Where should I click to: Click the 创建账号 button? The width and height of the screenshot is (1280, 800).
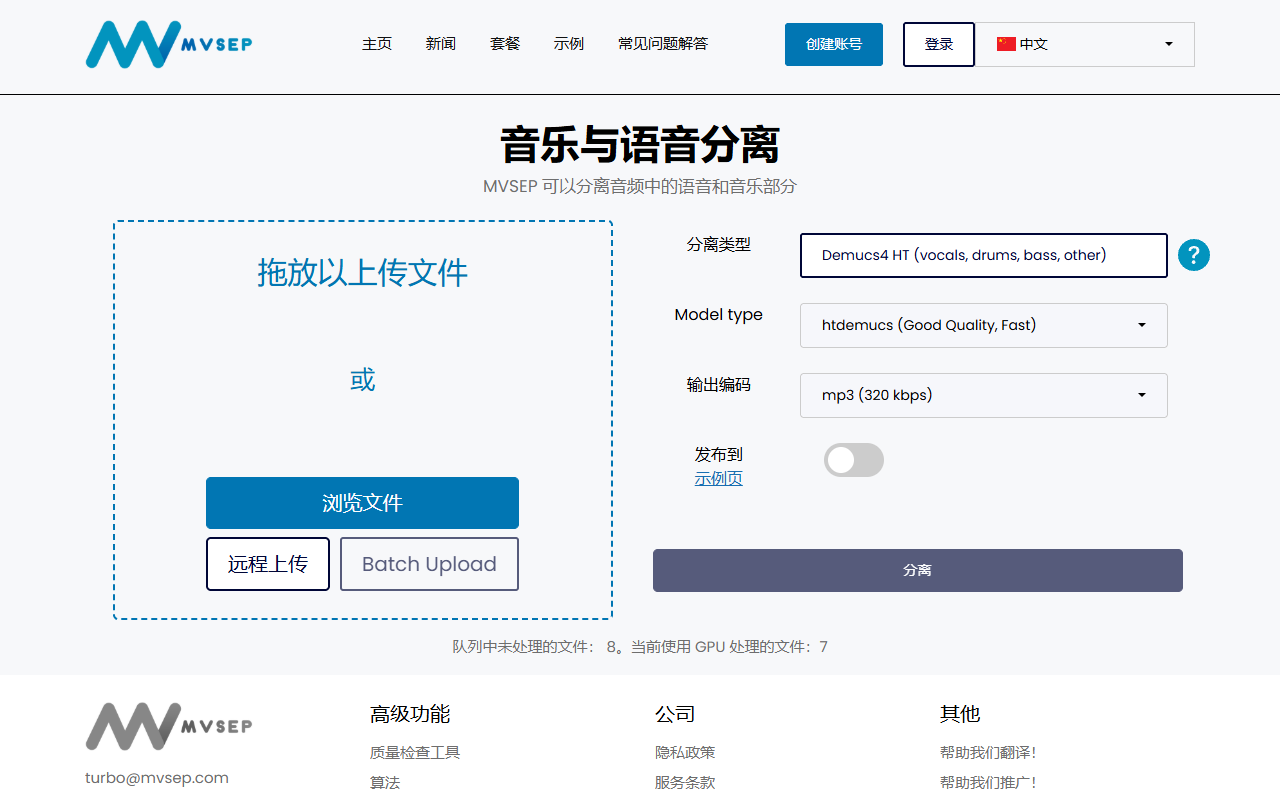click(x=834, y=44)
